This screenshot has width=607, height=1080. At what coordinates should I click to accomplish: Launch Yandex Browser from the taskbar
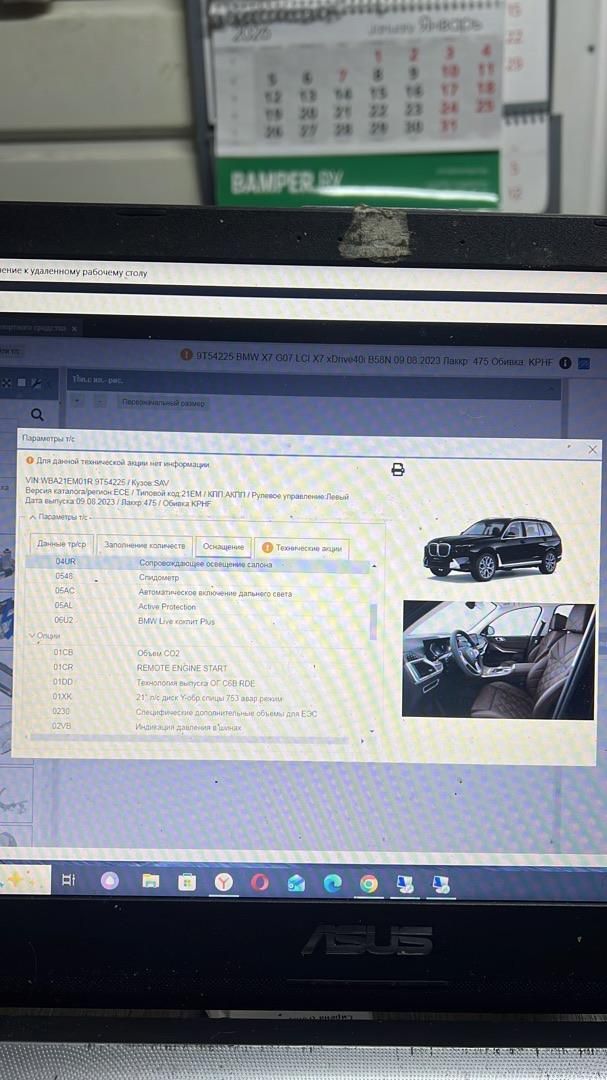[223, 882]
